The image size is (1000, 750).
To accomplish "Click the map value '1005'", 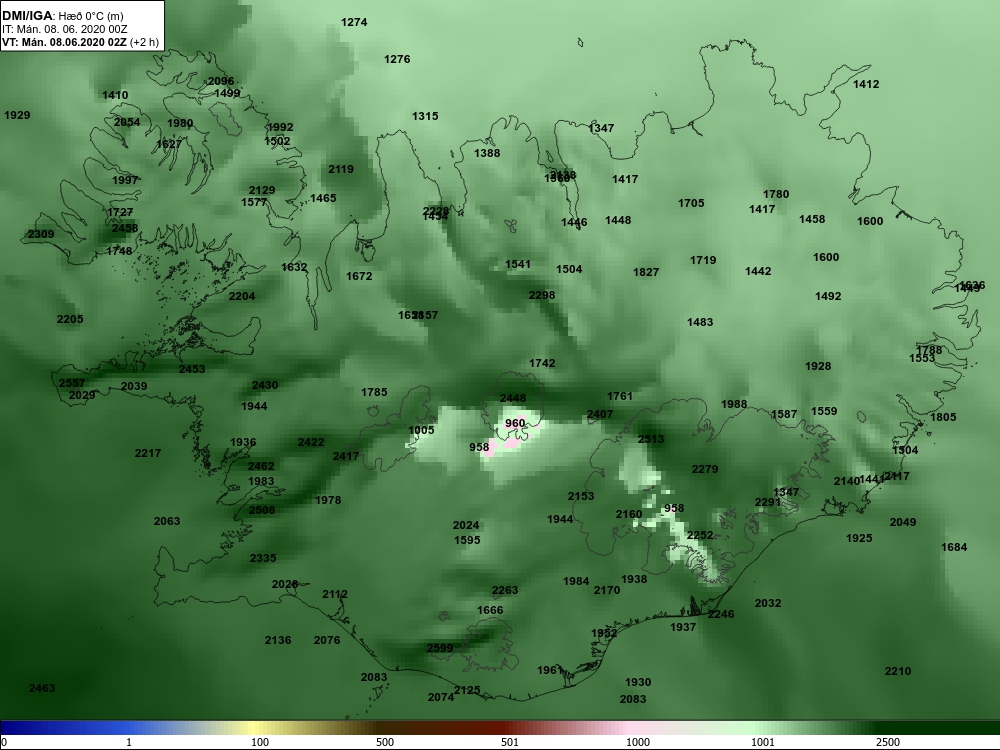I will [421, 430].
